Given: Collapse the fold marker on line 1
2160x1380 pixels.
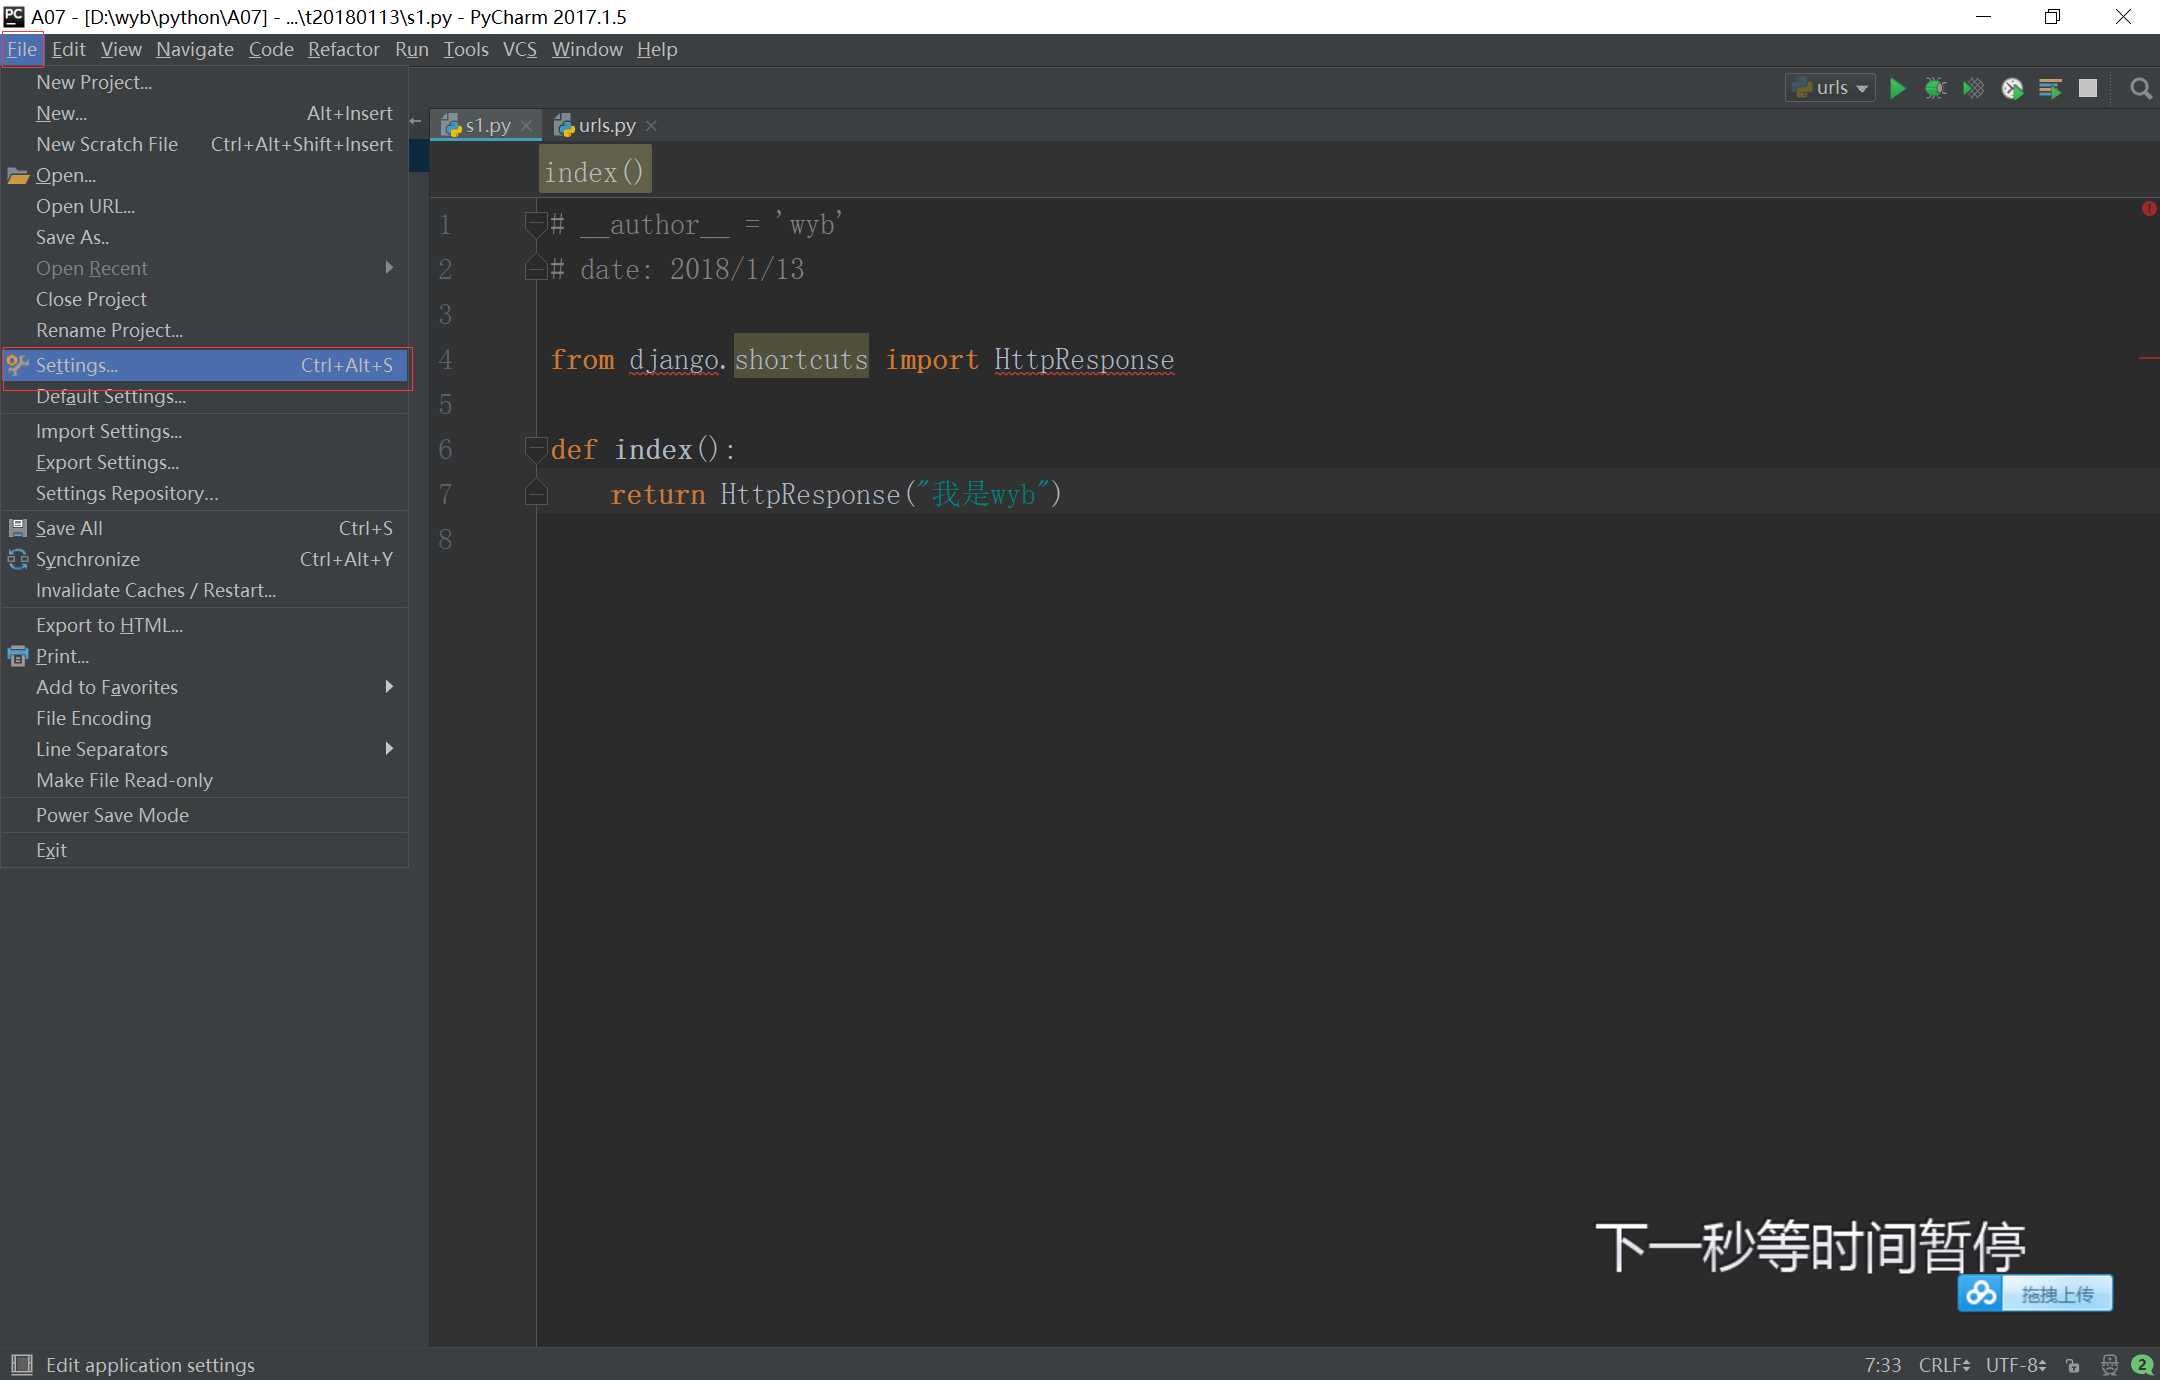Looking at the screenshot, I should coord(536,223).
